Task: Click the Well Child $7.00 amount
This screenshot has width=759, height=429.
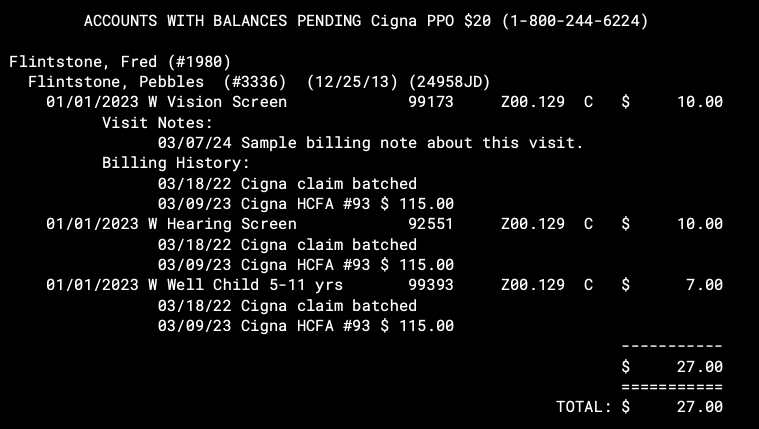Action: coord(672,285)
